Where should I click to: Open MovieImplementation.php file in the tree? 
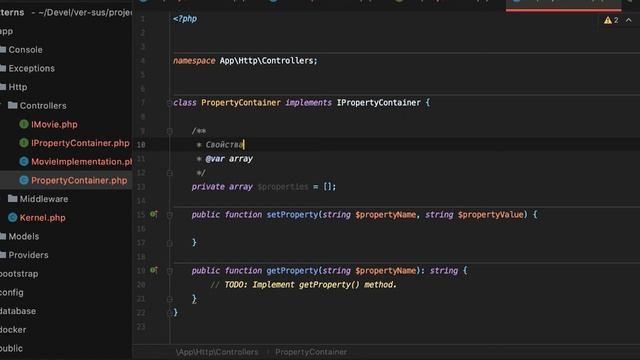pyautogui.click(x=82, y=162)
